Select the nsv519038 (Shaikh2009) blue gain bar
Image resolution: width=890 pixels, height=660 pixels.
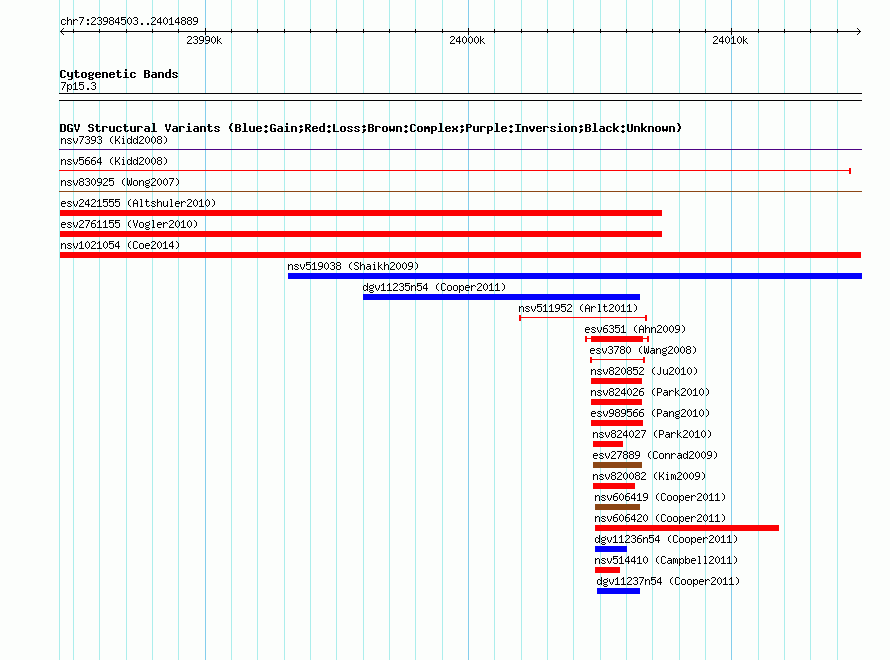click(575, 276)
